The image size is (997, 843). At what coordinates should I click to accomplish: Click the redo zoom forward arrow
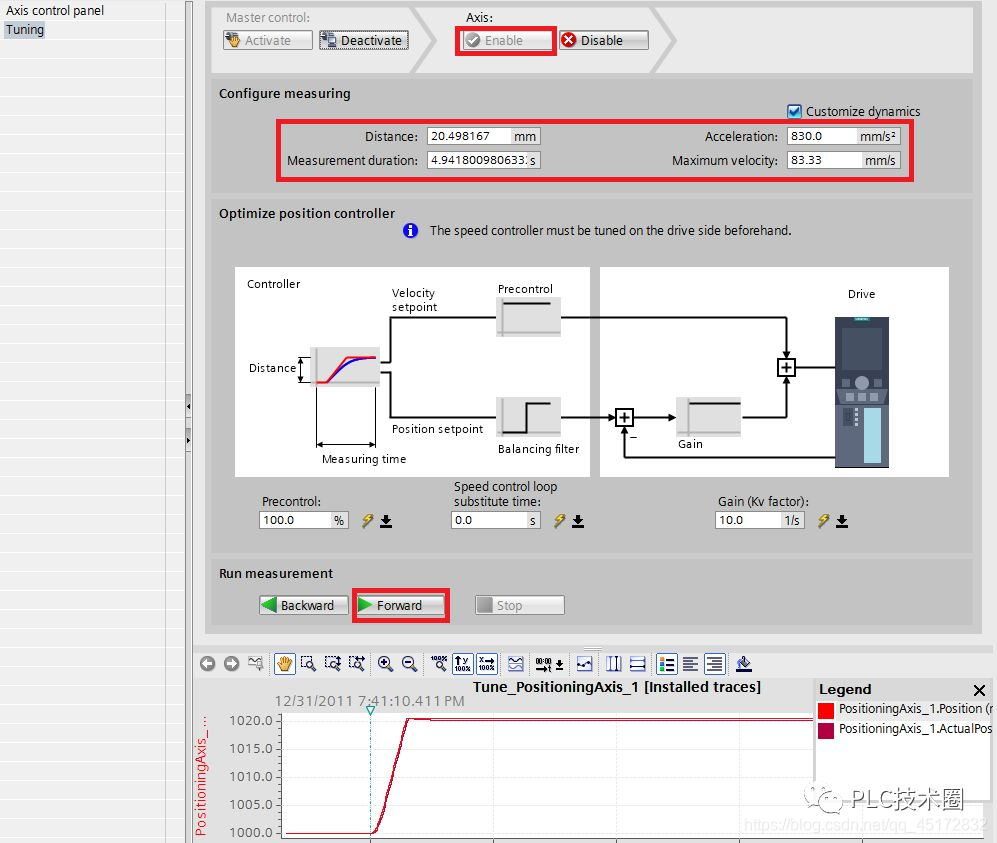(x=231, y=664)
